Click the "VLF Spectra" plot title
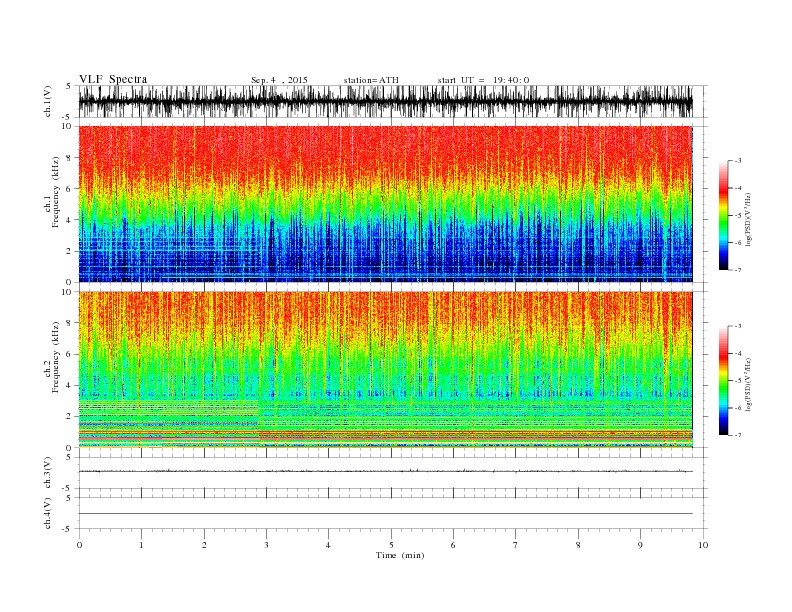792x612 pixels. [x=113, y=79]
